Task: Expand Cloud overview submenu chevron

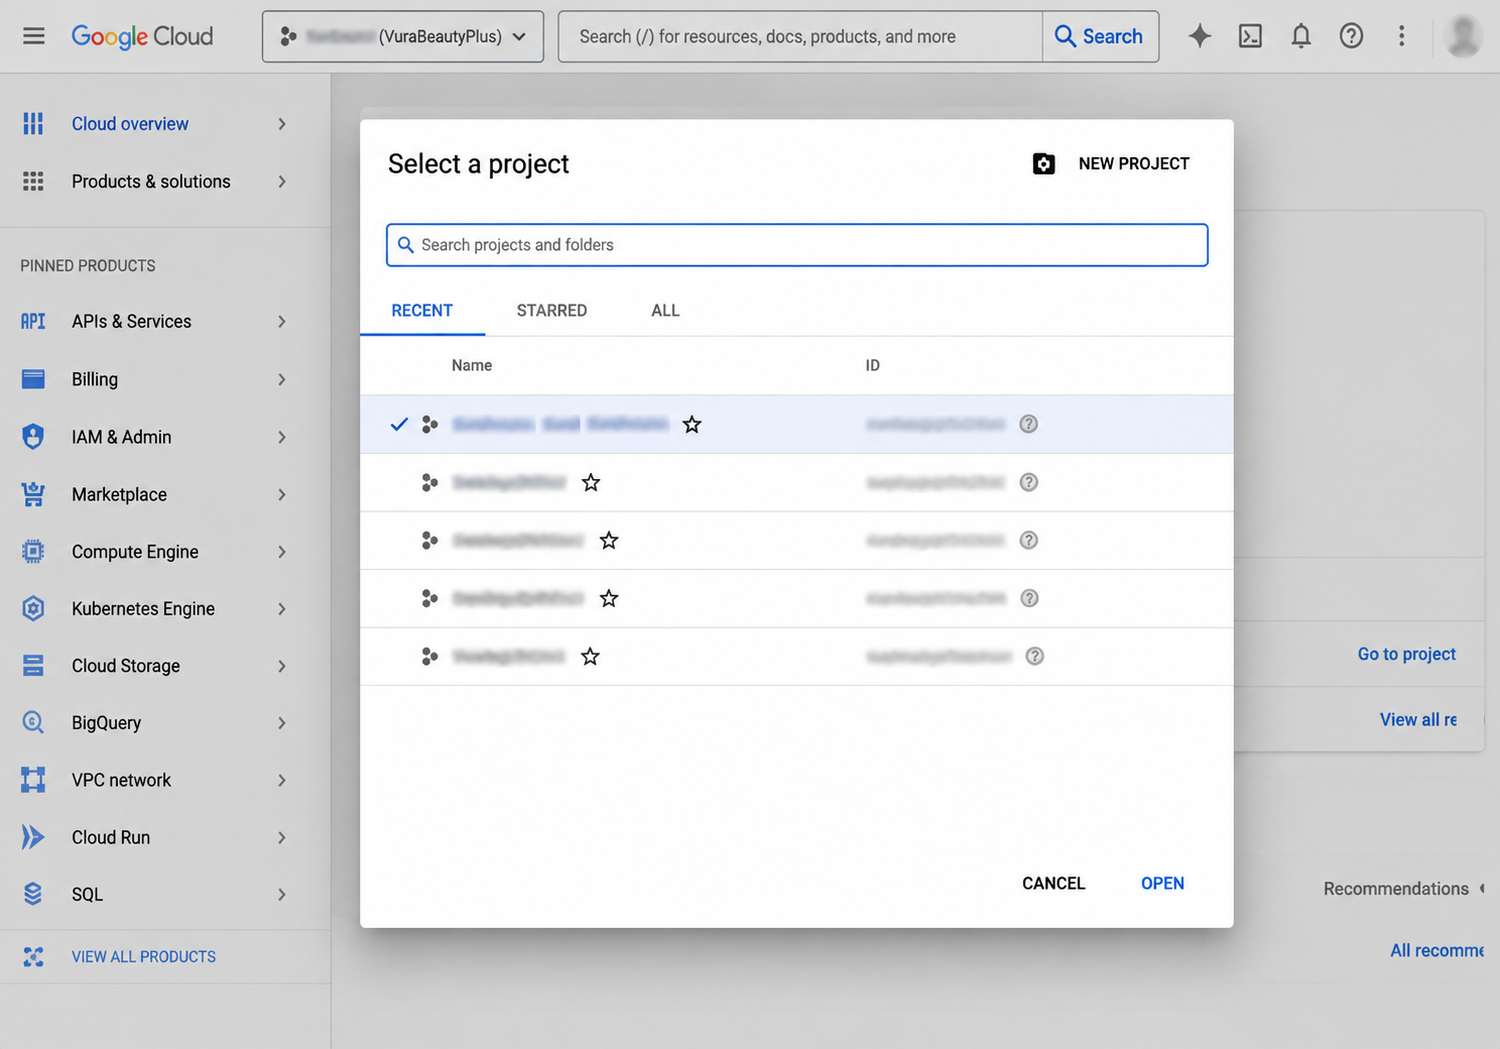Action: [x=282, y=124]
